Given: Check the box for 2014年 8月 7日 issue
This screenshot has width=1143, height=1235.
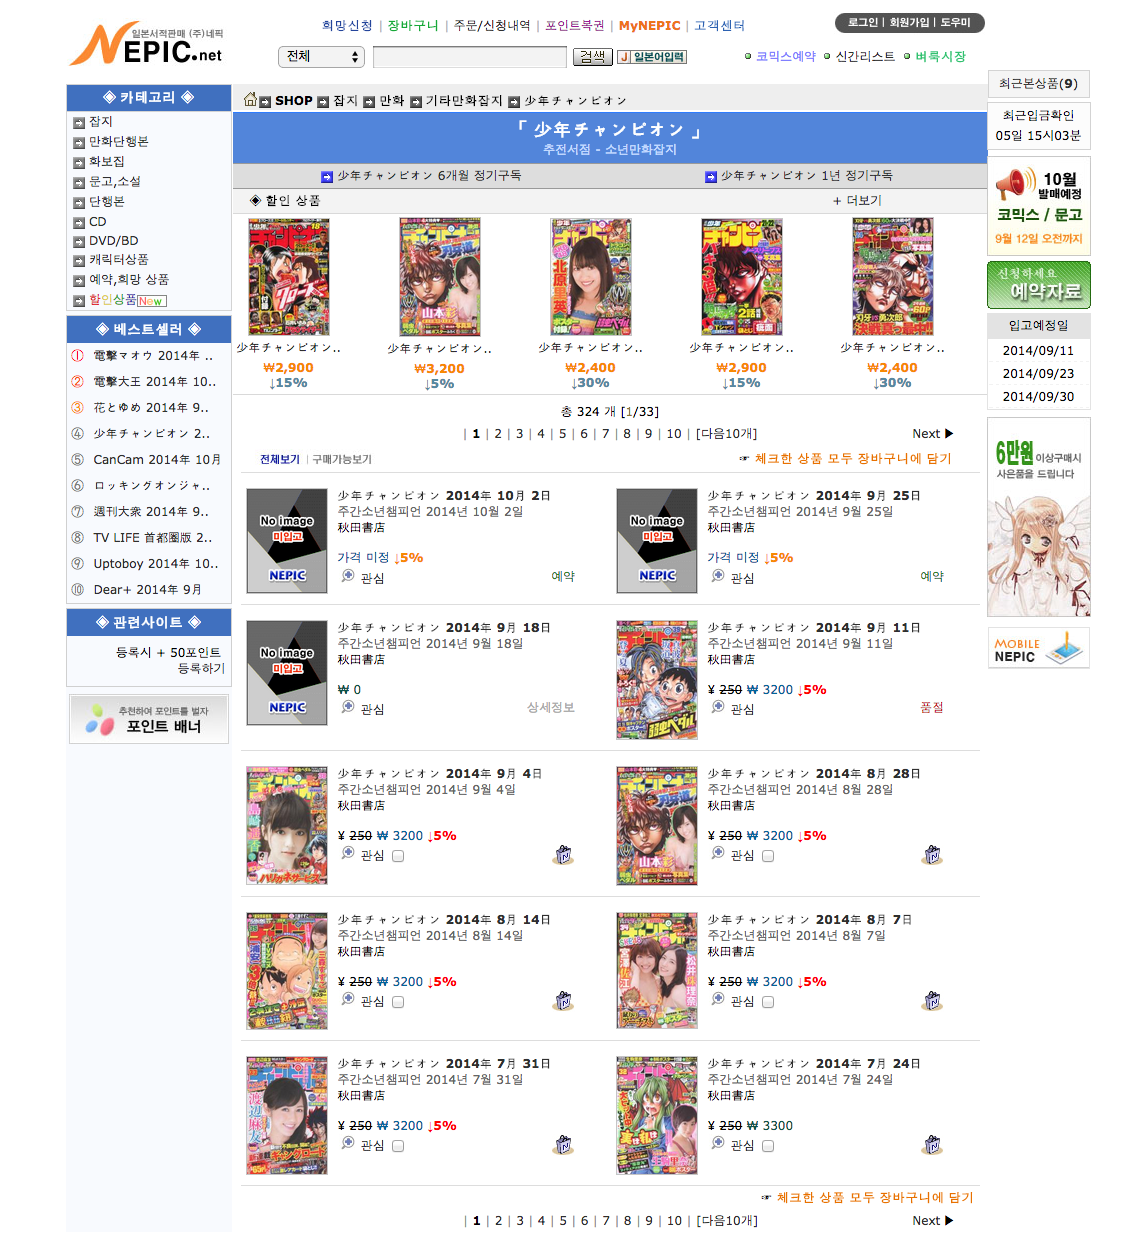Looking at the screenshot, I should click(768, 1002).
